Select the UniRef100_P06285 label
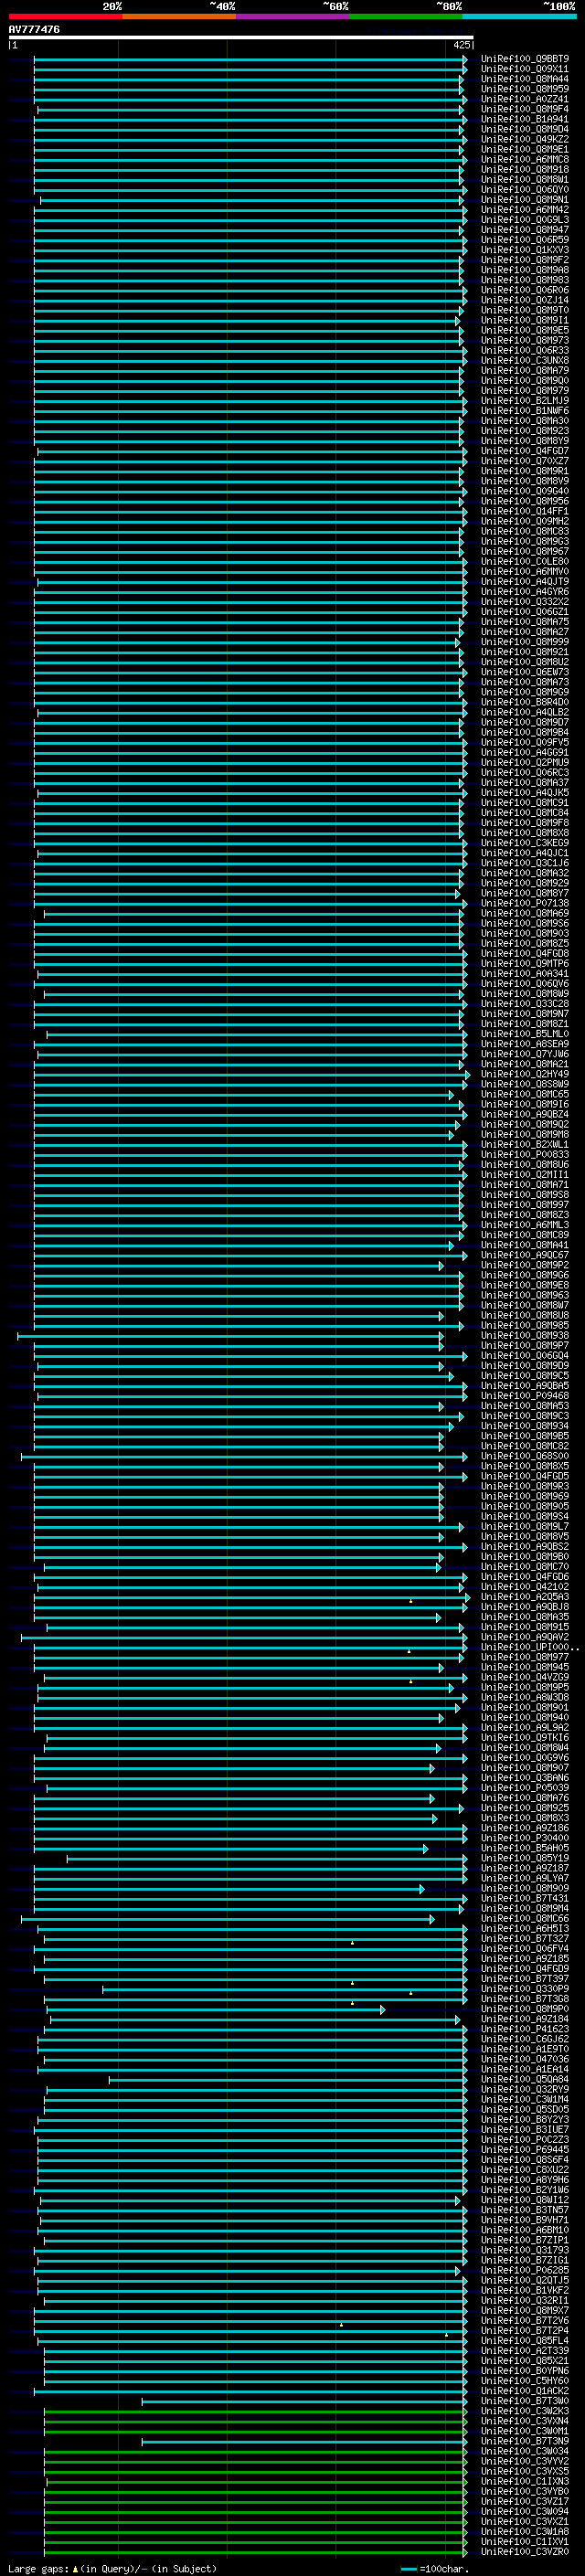 point(525,2270)
